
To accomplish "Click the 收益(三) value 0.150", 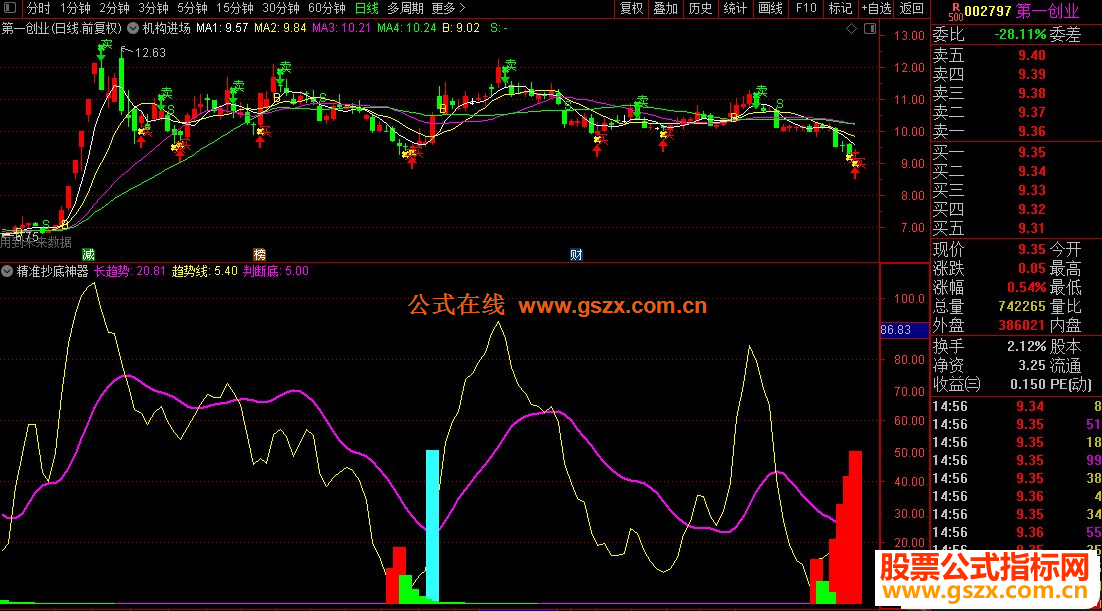I will coord(1028,385).
